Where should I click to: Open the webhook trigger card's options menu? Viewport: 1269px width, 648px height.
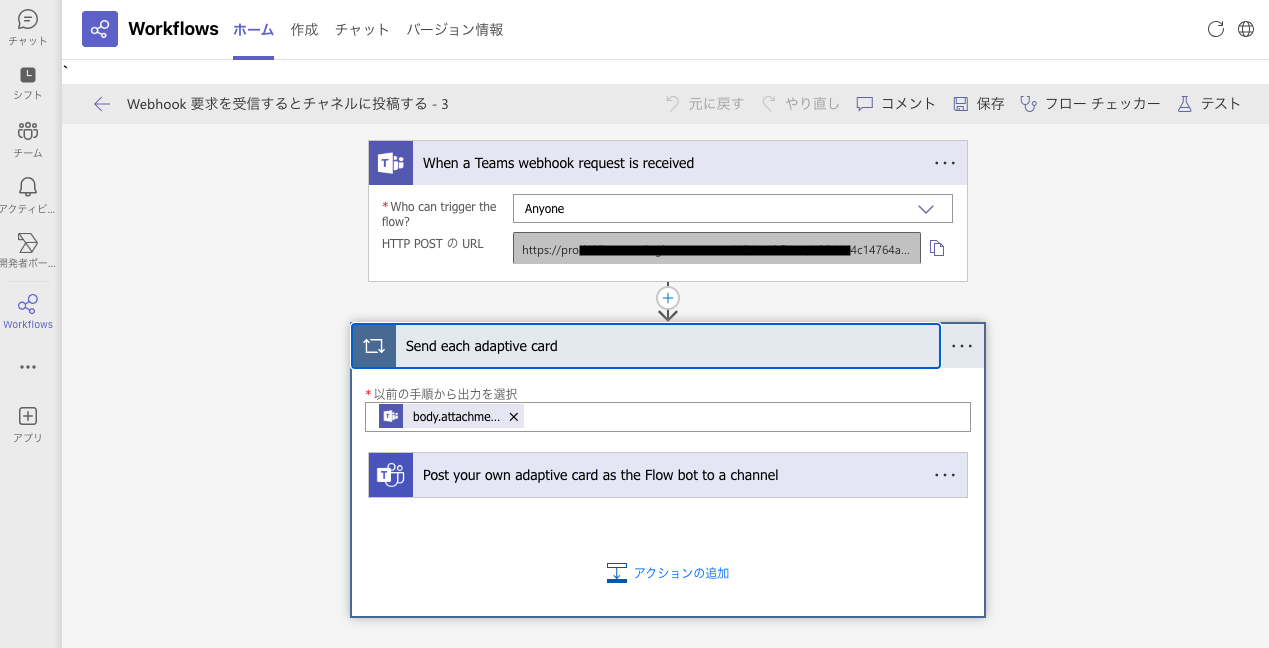(944, 162)
